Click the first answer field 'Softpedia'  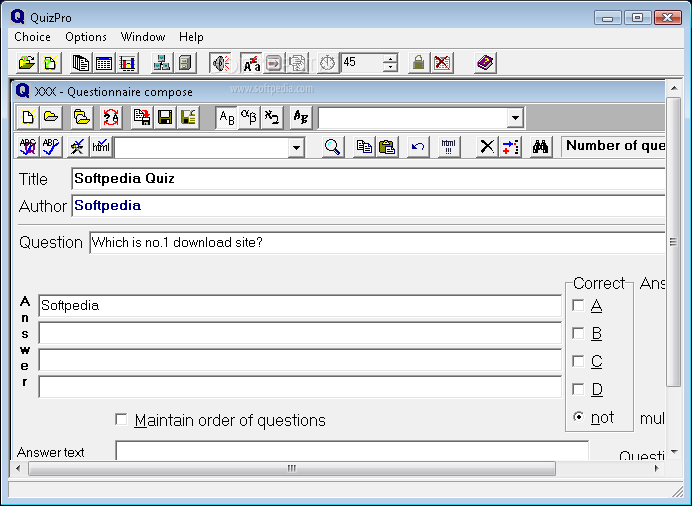[x=300, y=306]
